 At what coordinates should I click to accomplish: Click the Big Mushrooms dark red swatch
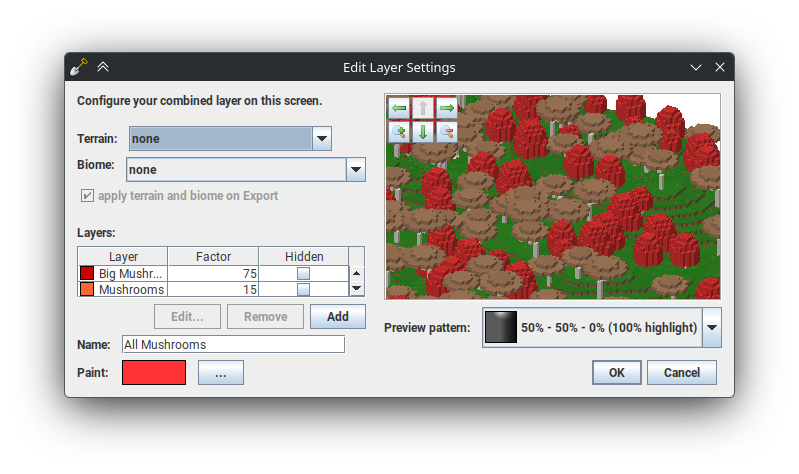(x=87, y=273)
